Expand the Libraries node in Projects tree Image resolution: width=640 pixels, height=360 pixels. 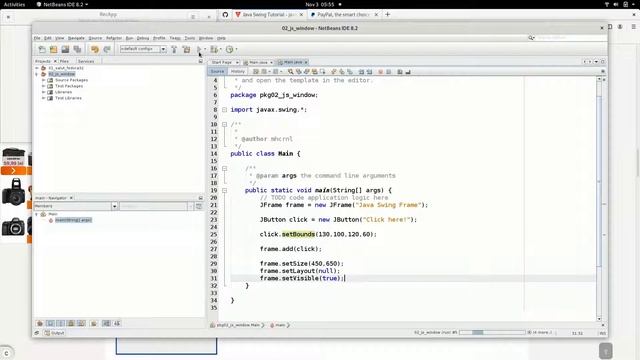tap(44, 92)
